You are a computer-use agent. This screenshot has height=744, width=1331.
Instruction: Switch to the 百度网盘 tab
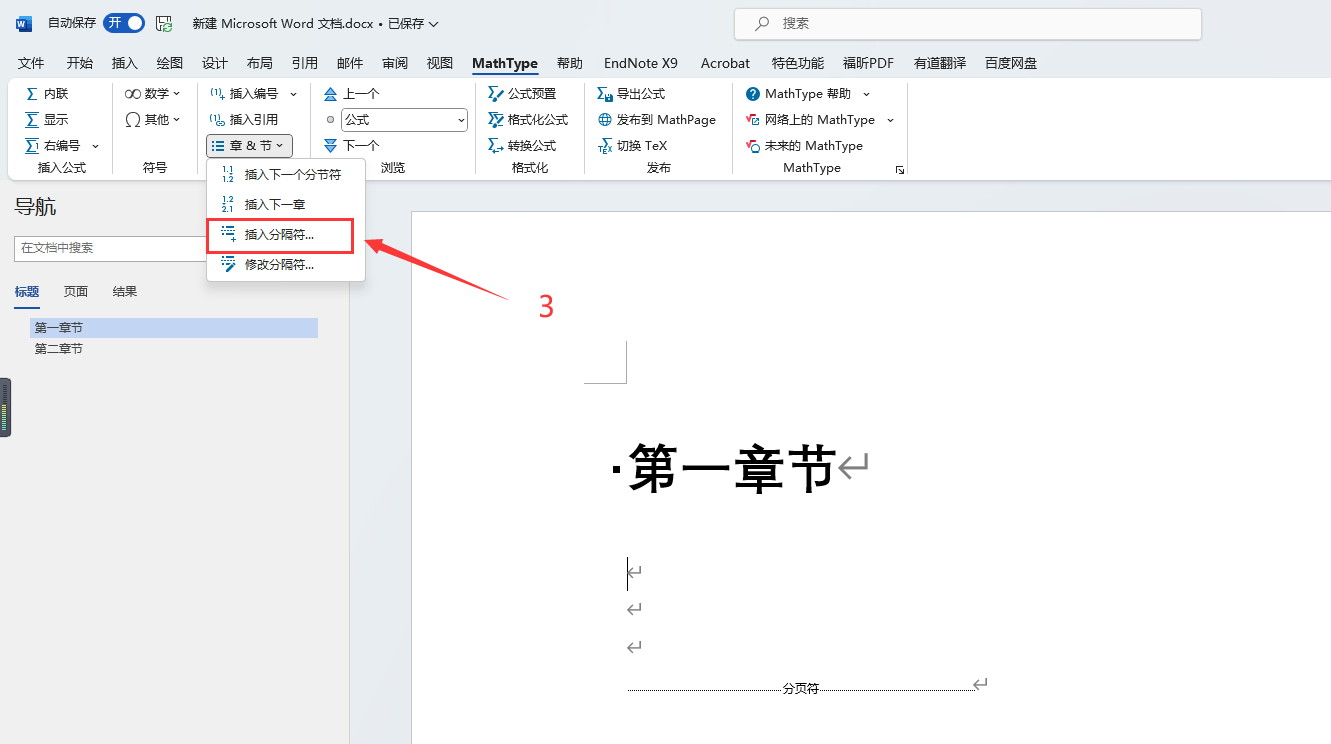1011,63
